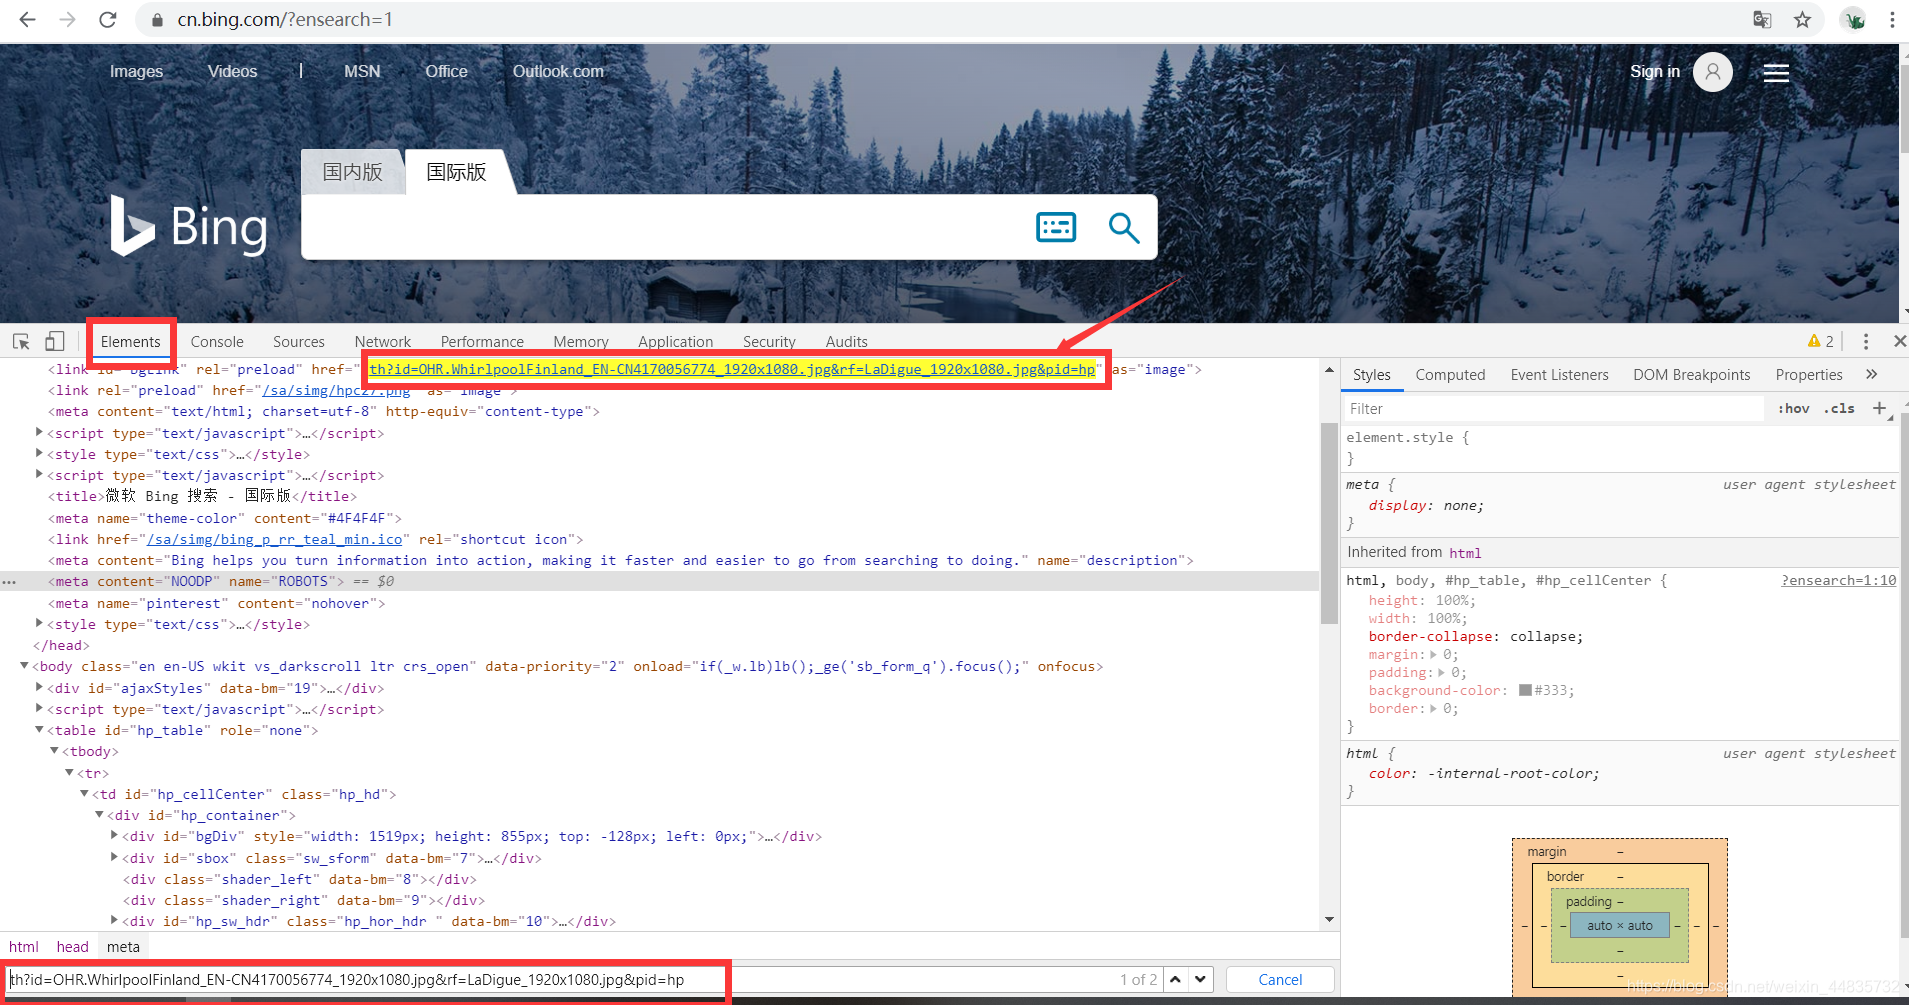Open the ?ensearch=1:10 source link
The width and height of the screenshot is (1909, 1005).
click(1838, 580)
